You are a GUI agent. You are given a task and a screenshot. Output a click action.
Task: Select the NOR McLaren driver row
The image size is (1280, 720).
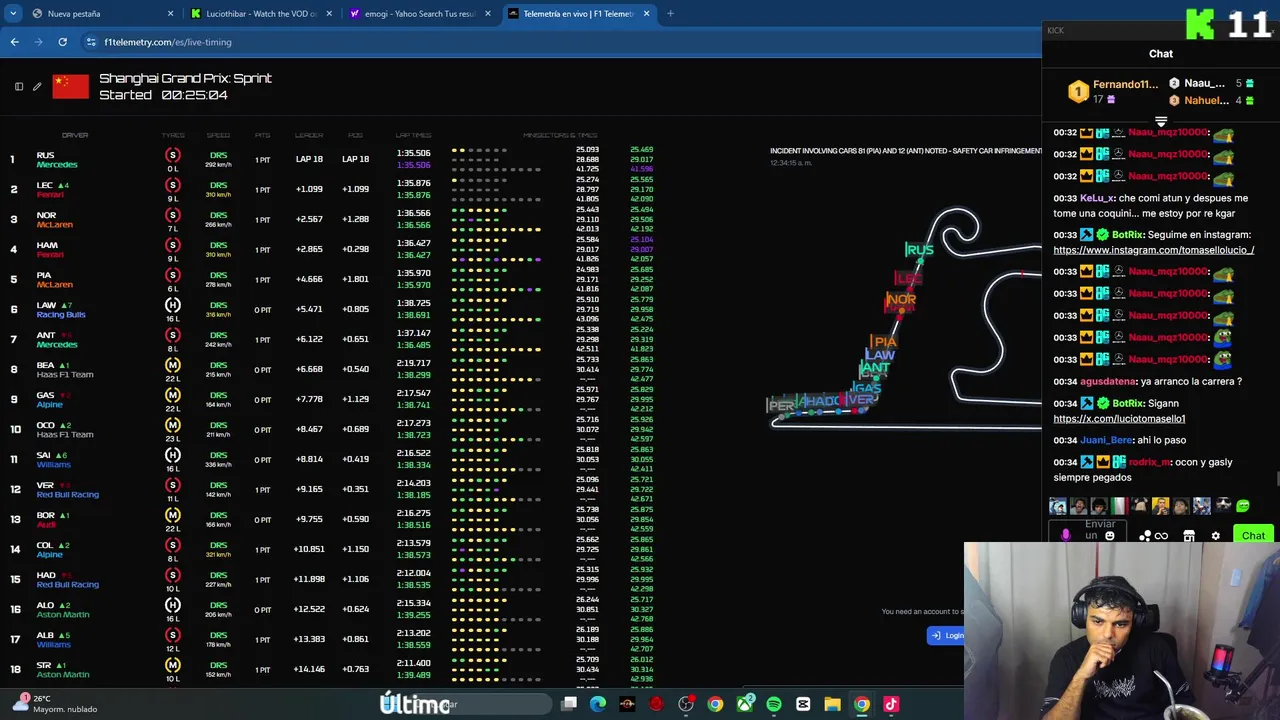[330, 219]
